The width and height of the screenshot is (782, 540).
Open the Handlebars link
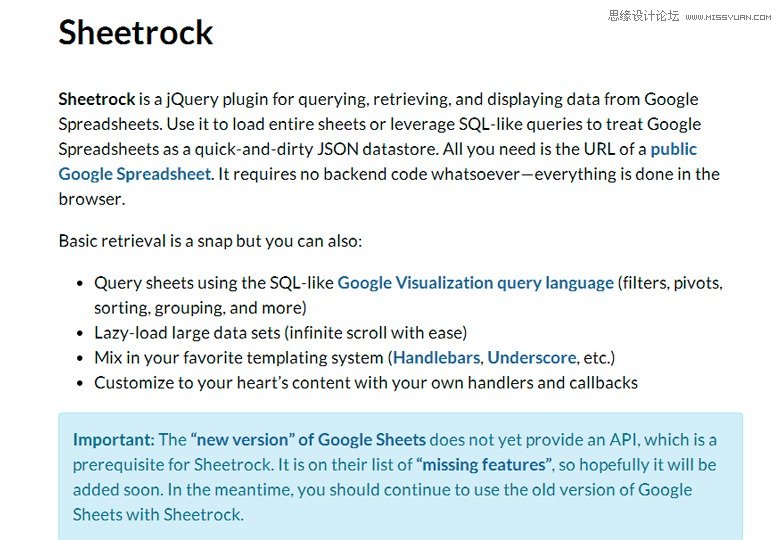[x=436, y=358]
